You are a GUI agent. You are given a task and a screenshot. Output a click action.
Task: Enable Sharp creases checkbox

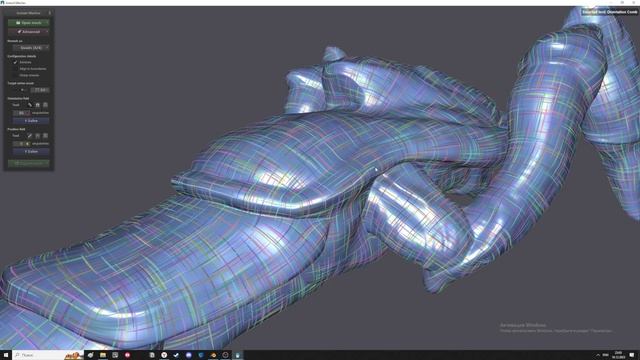click(x=16, y=75)
